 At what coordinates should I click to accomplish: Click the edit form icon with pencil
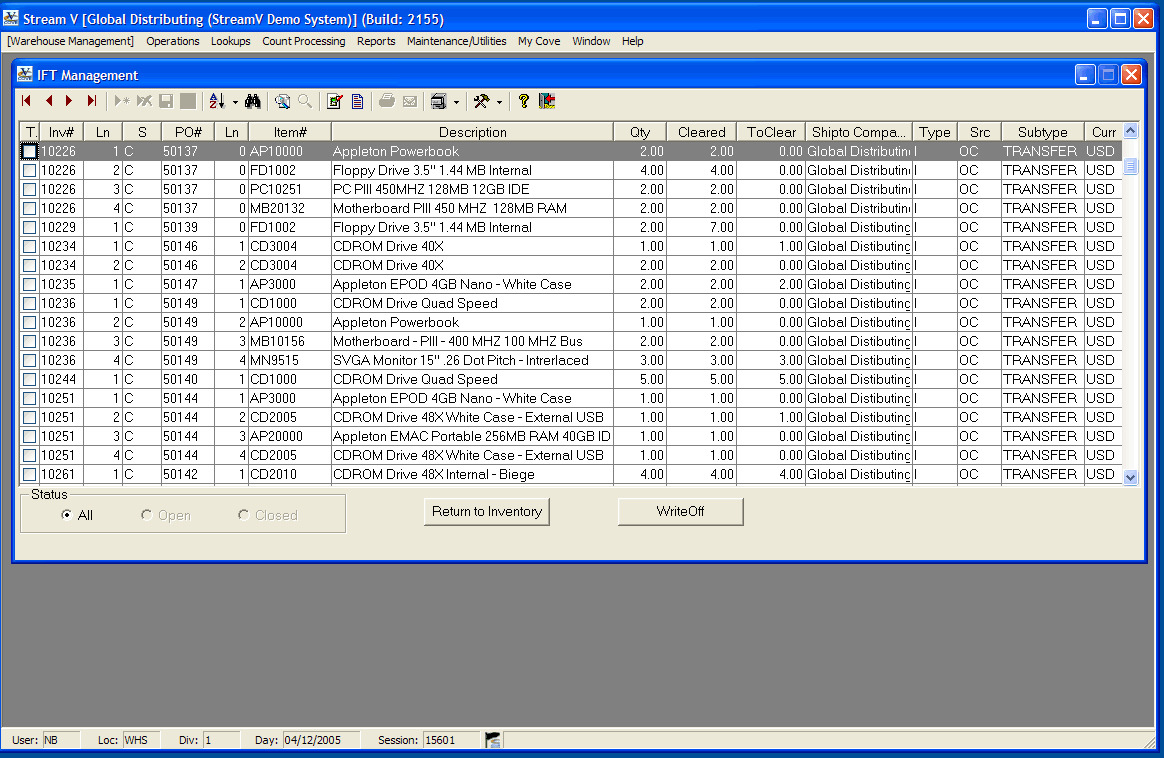(x=335, y=101)
